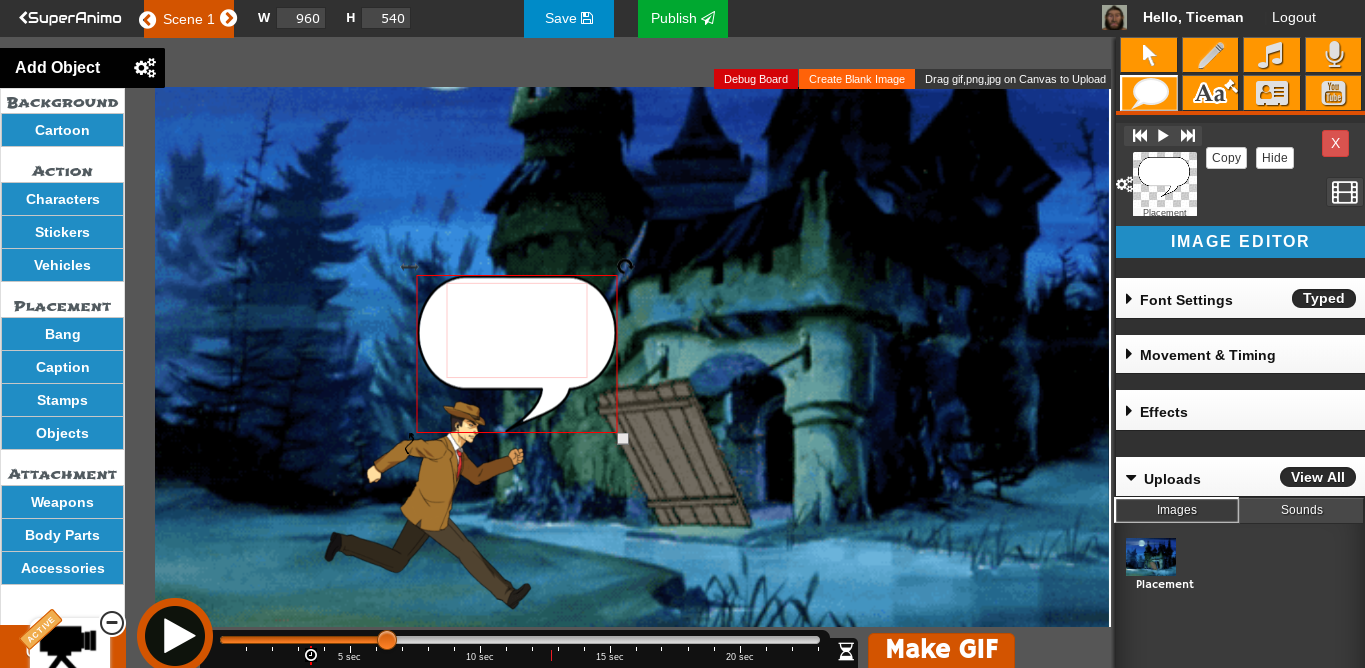Screen dimensions: 1365x668
Task: Open gear settings beside Add Object
Action: [145, 68]
